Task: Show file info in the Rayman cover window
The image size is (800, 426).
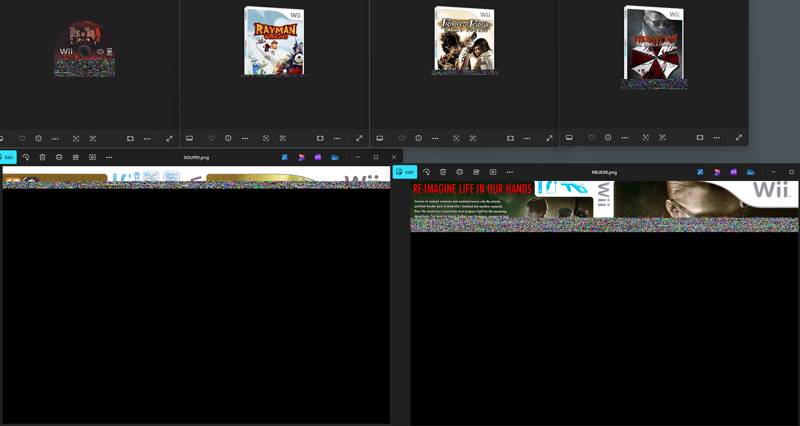Action: 228,138
